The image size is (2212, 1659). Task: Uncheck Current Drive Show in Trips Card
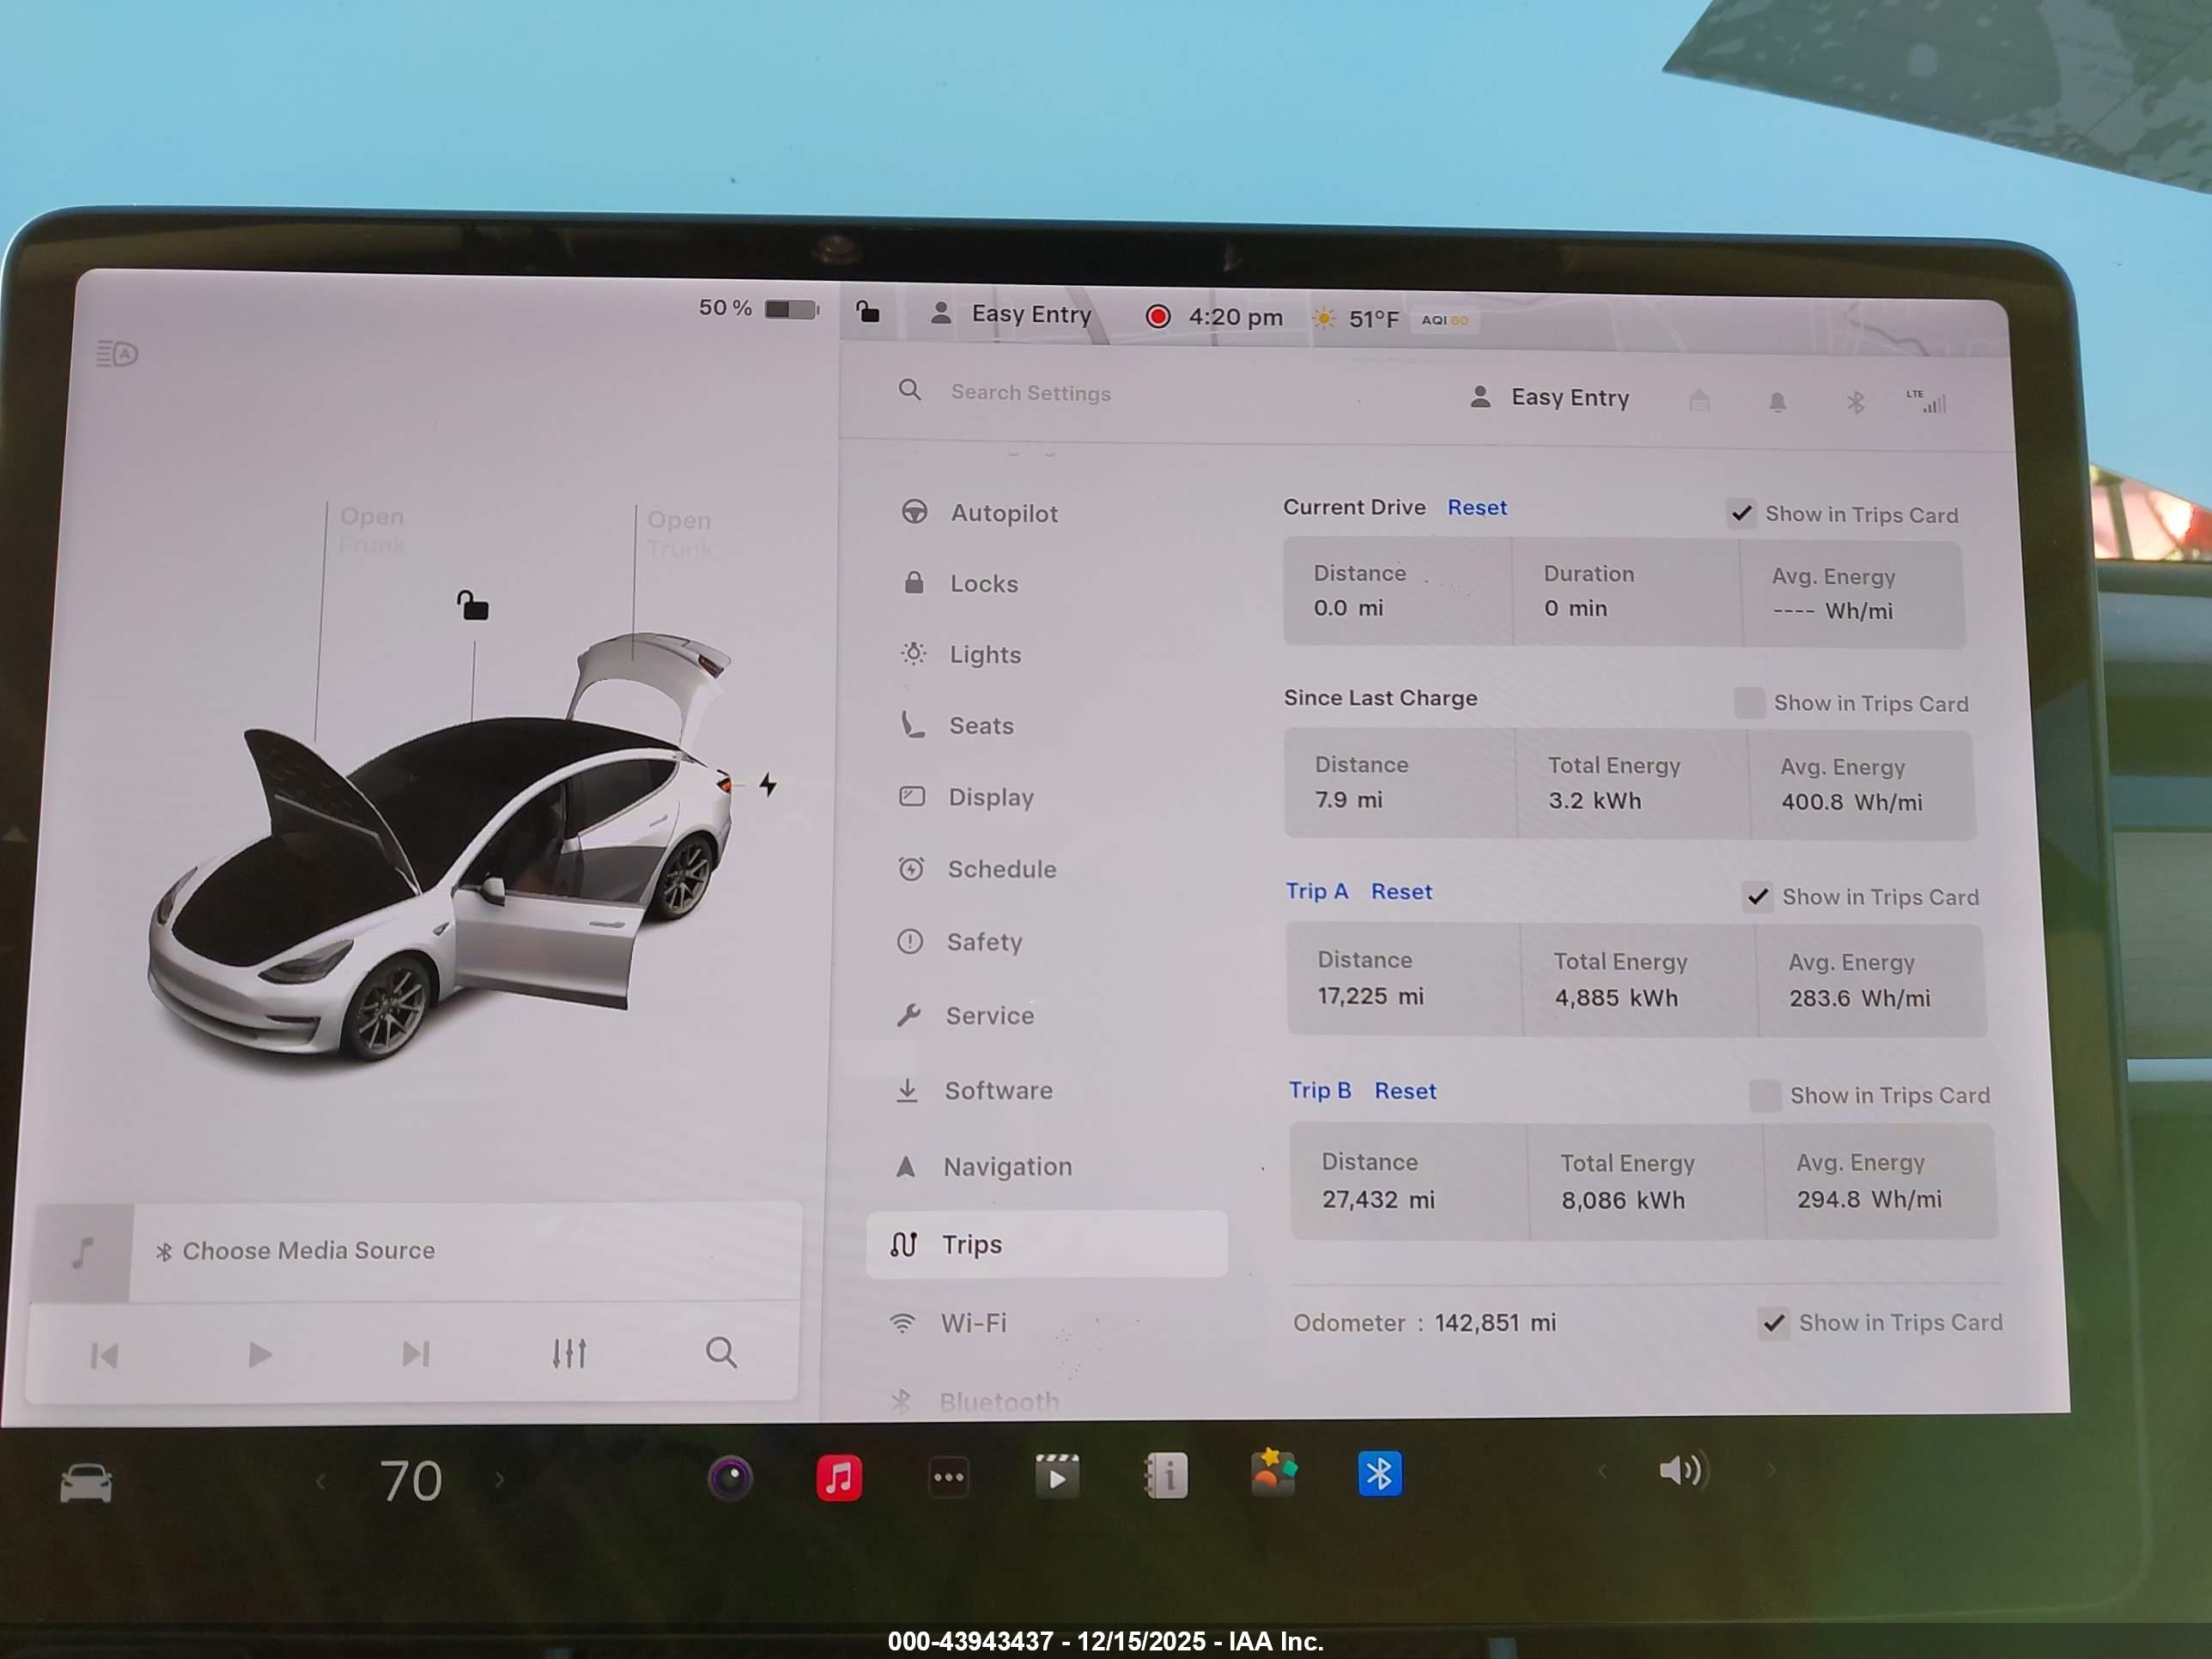coord(1741,514)
